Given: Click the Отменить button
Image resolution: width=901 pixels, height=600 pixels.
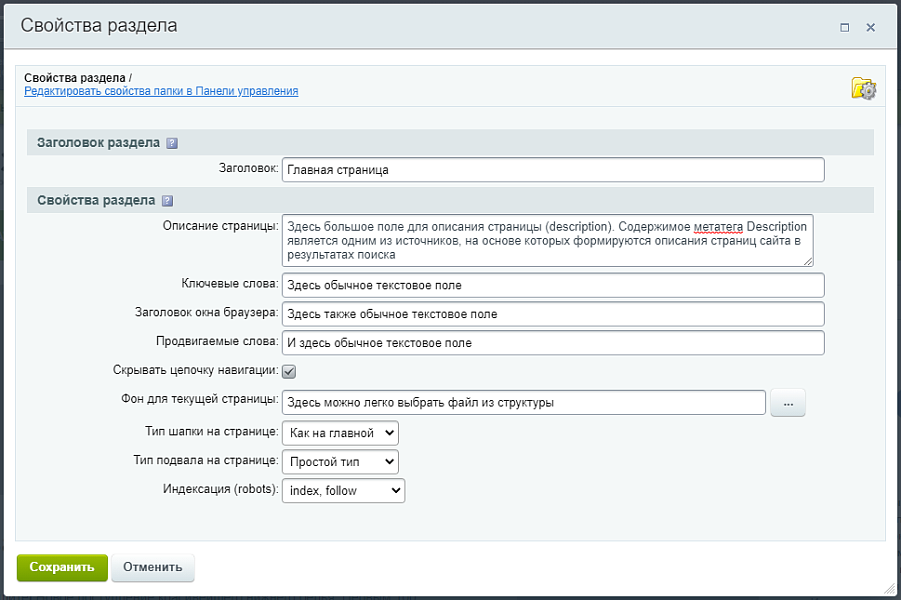Looking at the screenshot, I should (153, 567).
